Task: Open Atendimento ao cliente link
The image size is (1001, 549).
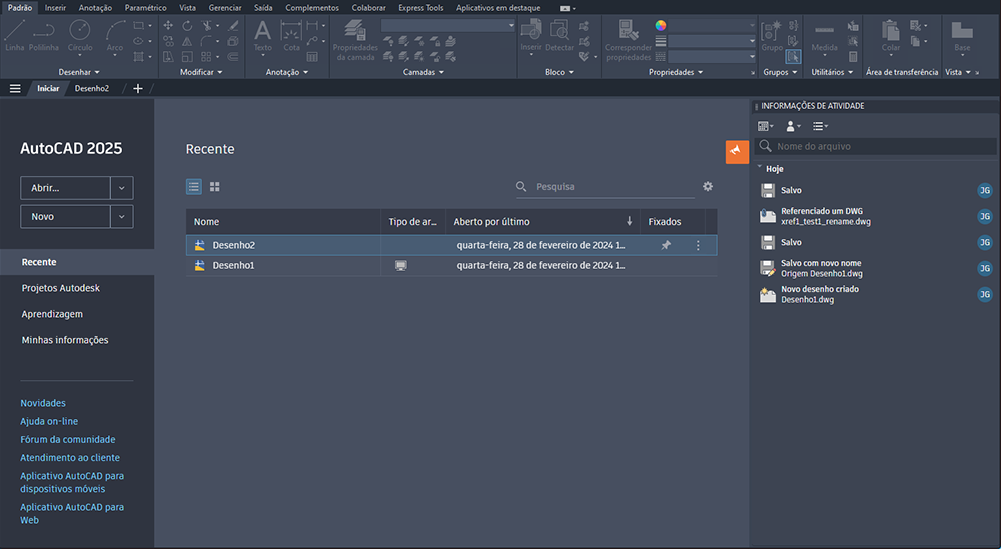Action: 70,458
